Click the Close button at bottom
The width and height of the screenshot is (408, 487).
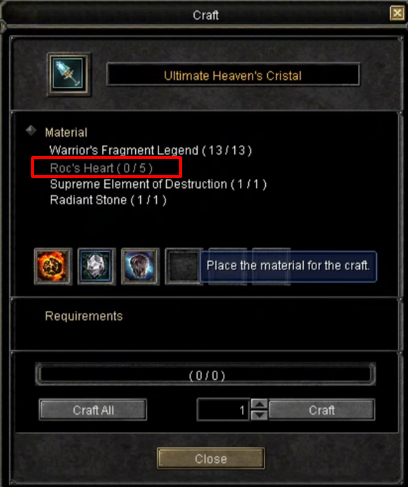click(211, 459)
